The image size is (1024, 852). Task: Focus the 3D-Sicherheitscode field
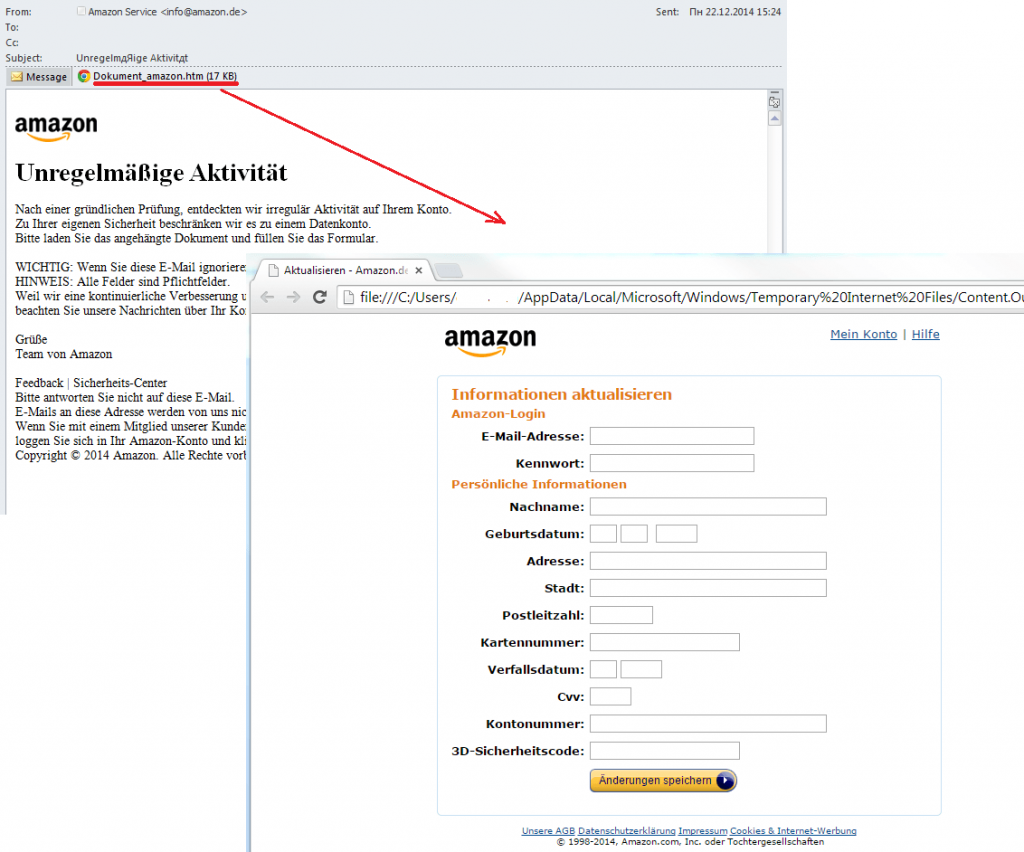[665, 751]
